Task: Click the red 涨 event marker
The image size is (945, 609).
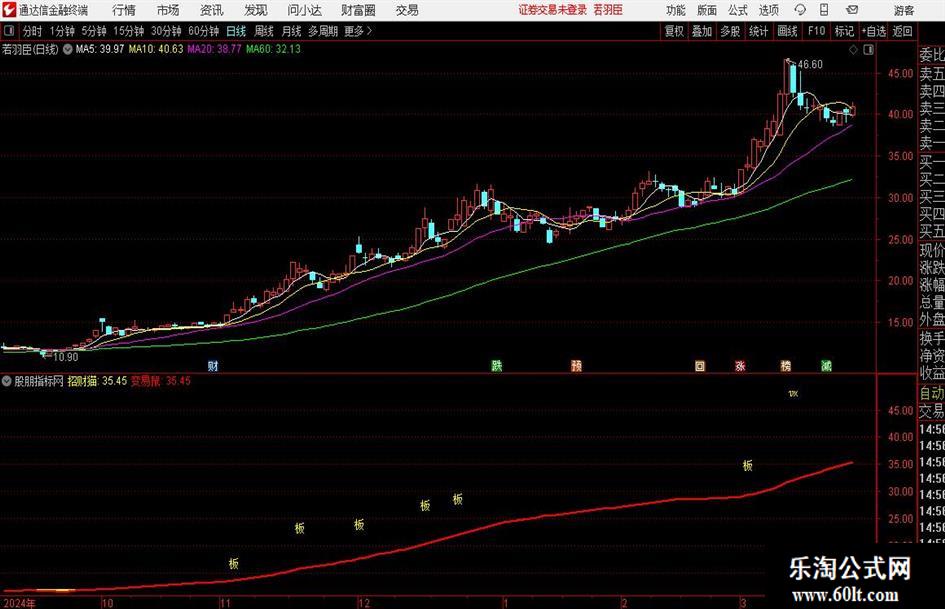Action: pyautogui.click(x=739, y=365)
